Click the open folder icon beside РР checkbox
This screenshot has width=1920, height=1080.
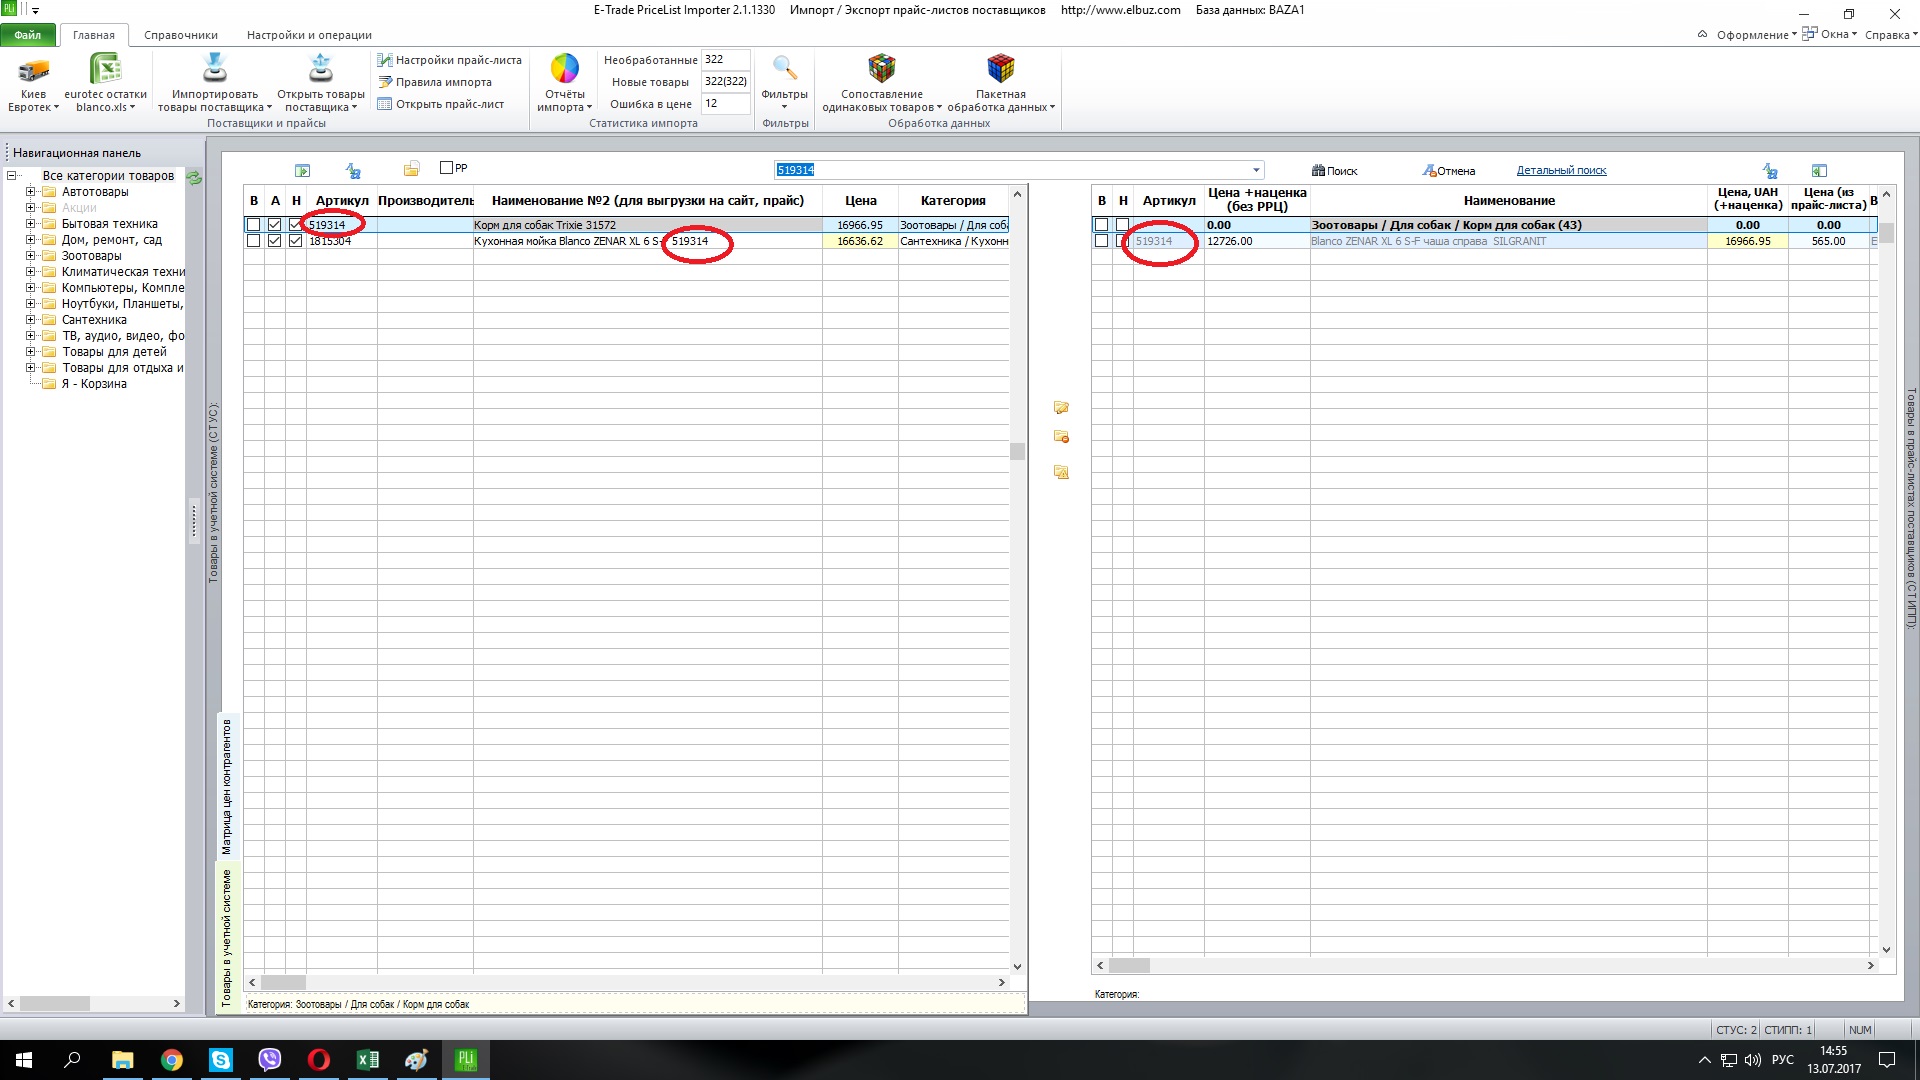[411, 169]
